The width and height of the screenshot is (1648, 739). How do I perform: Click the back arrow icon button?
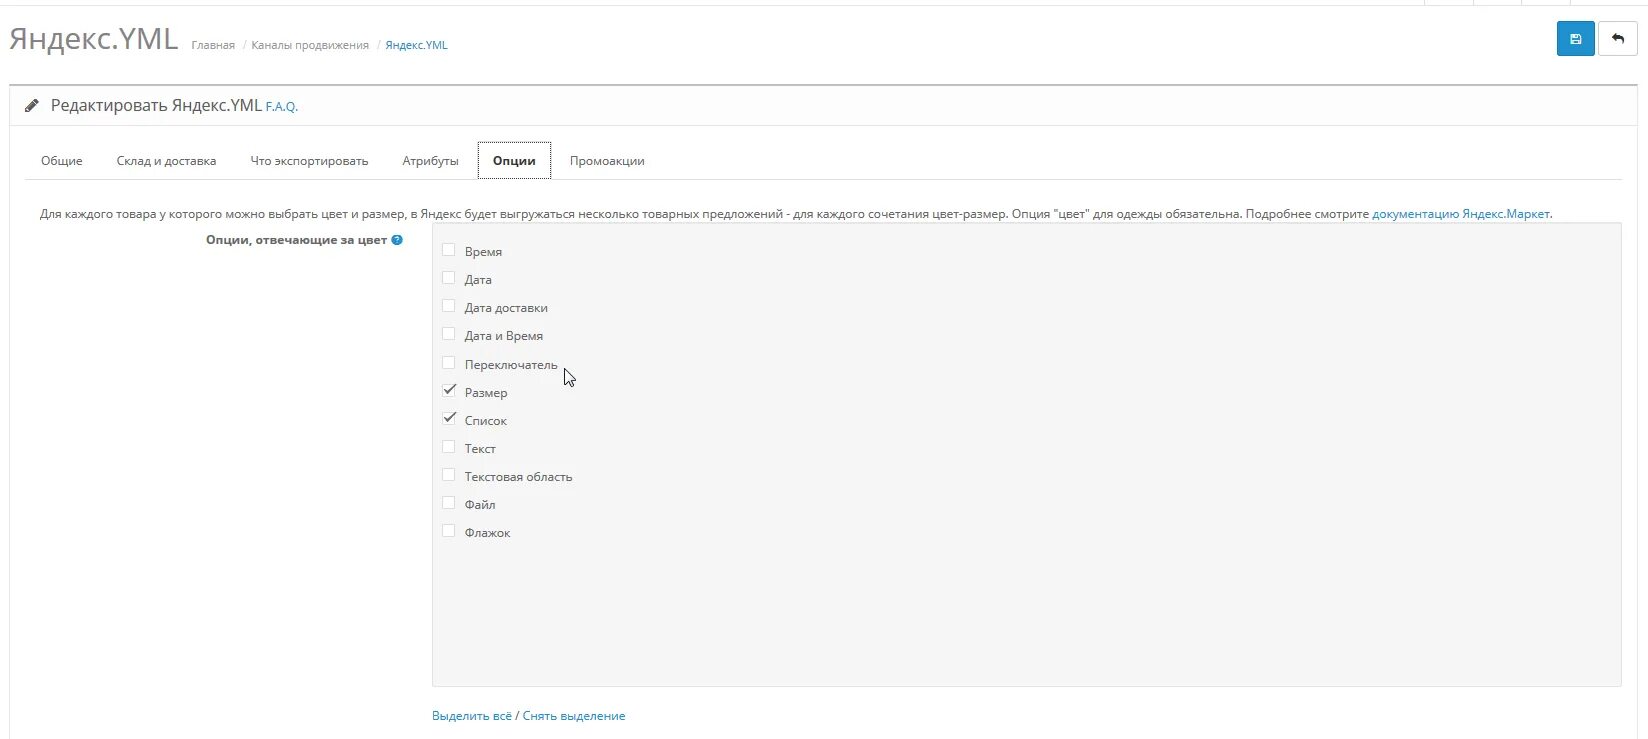[1617, 39]
